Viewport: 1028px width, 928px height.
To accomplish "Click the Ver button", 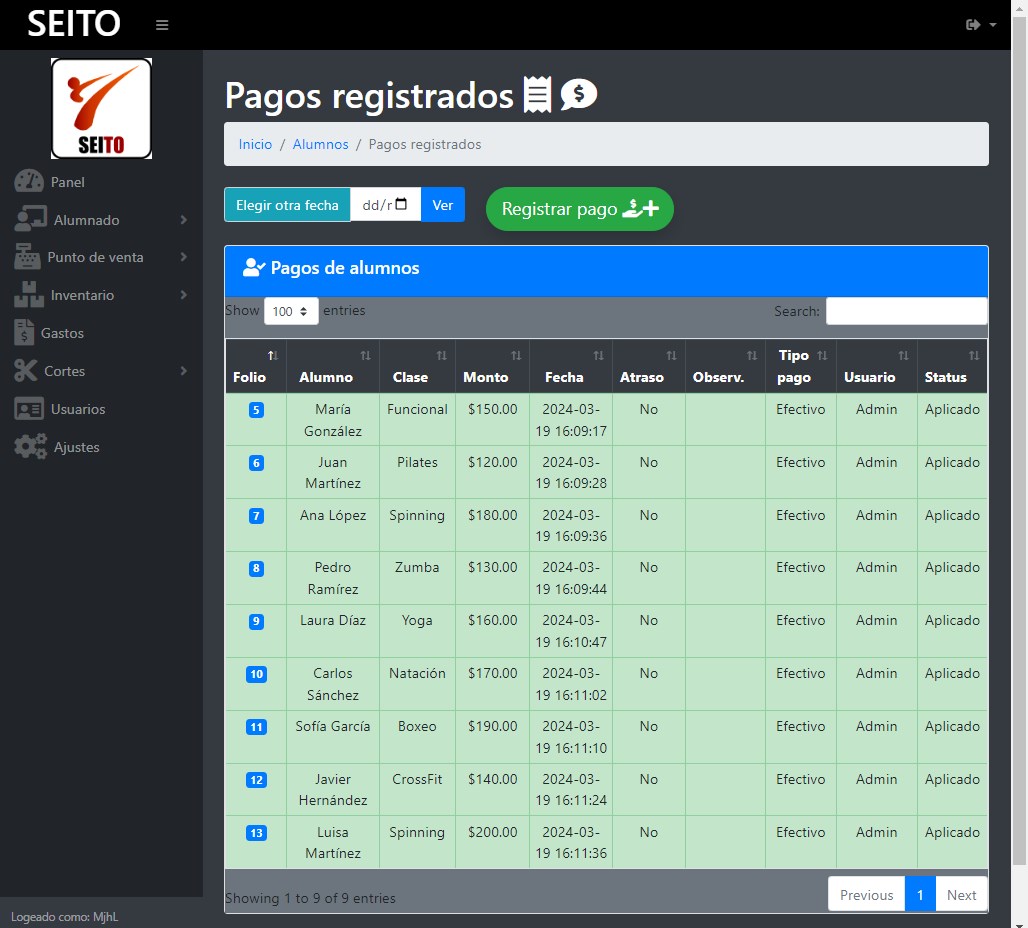I will (x=442, y=205).
